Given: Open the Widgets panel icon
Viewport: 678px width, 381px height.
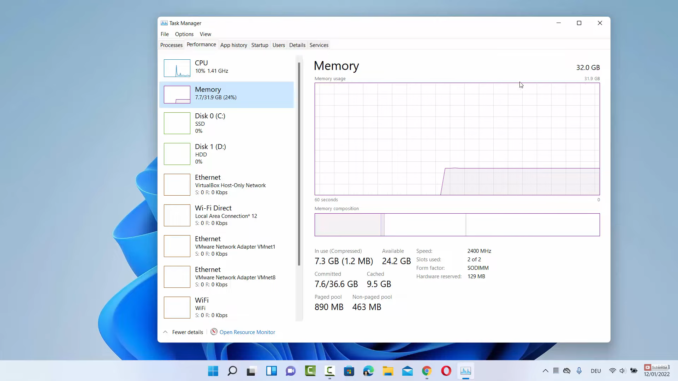Looking at the screenshot, I should pos(272,371).
